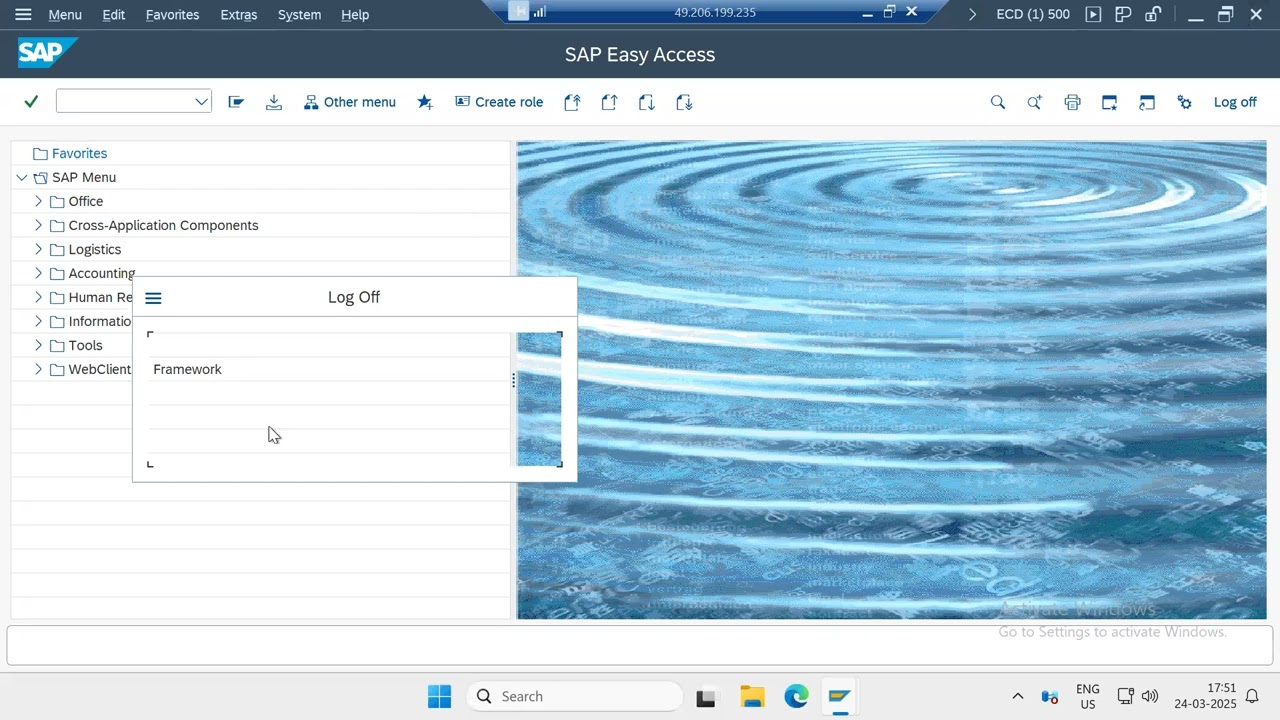This screenshot has height=720, width=1280.
Task: Click the Create role button
Action: [x=499, y=102]
